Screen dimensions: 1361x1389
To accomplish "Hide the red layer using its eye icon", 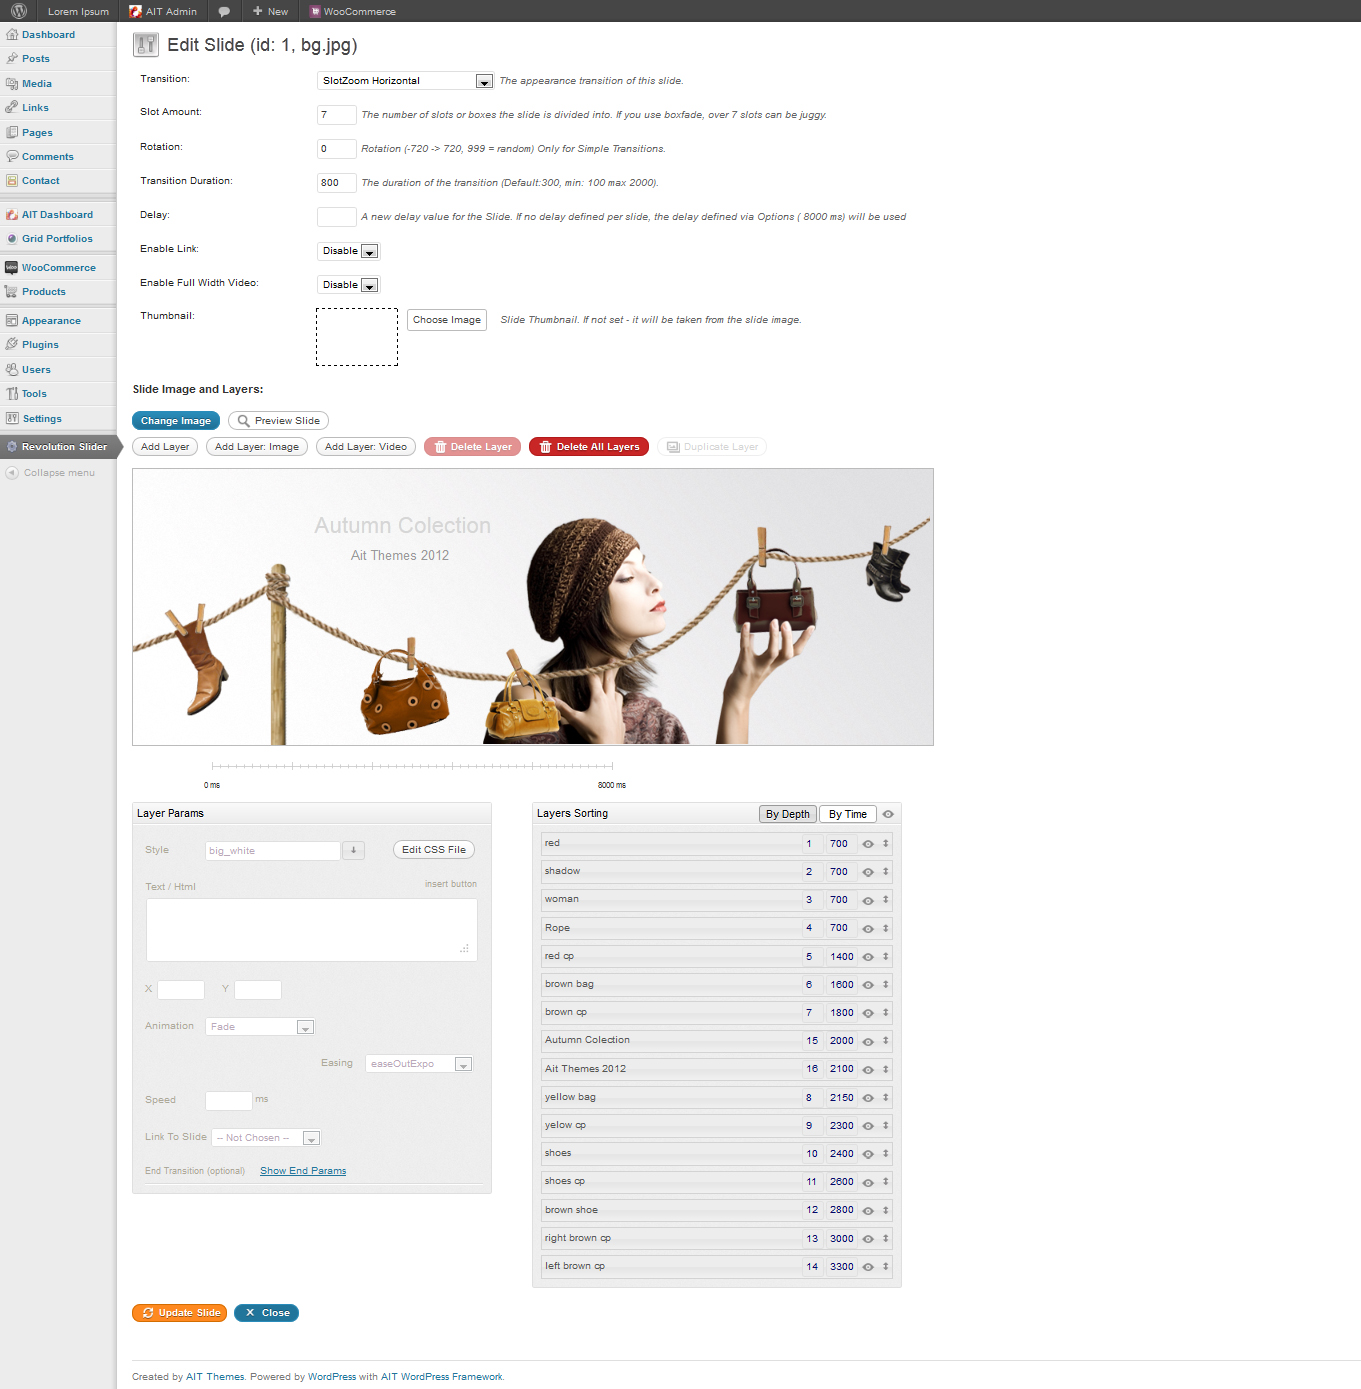I will tap(868, 844).
